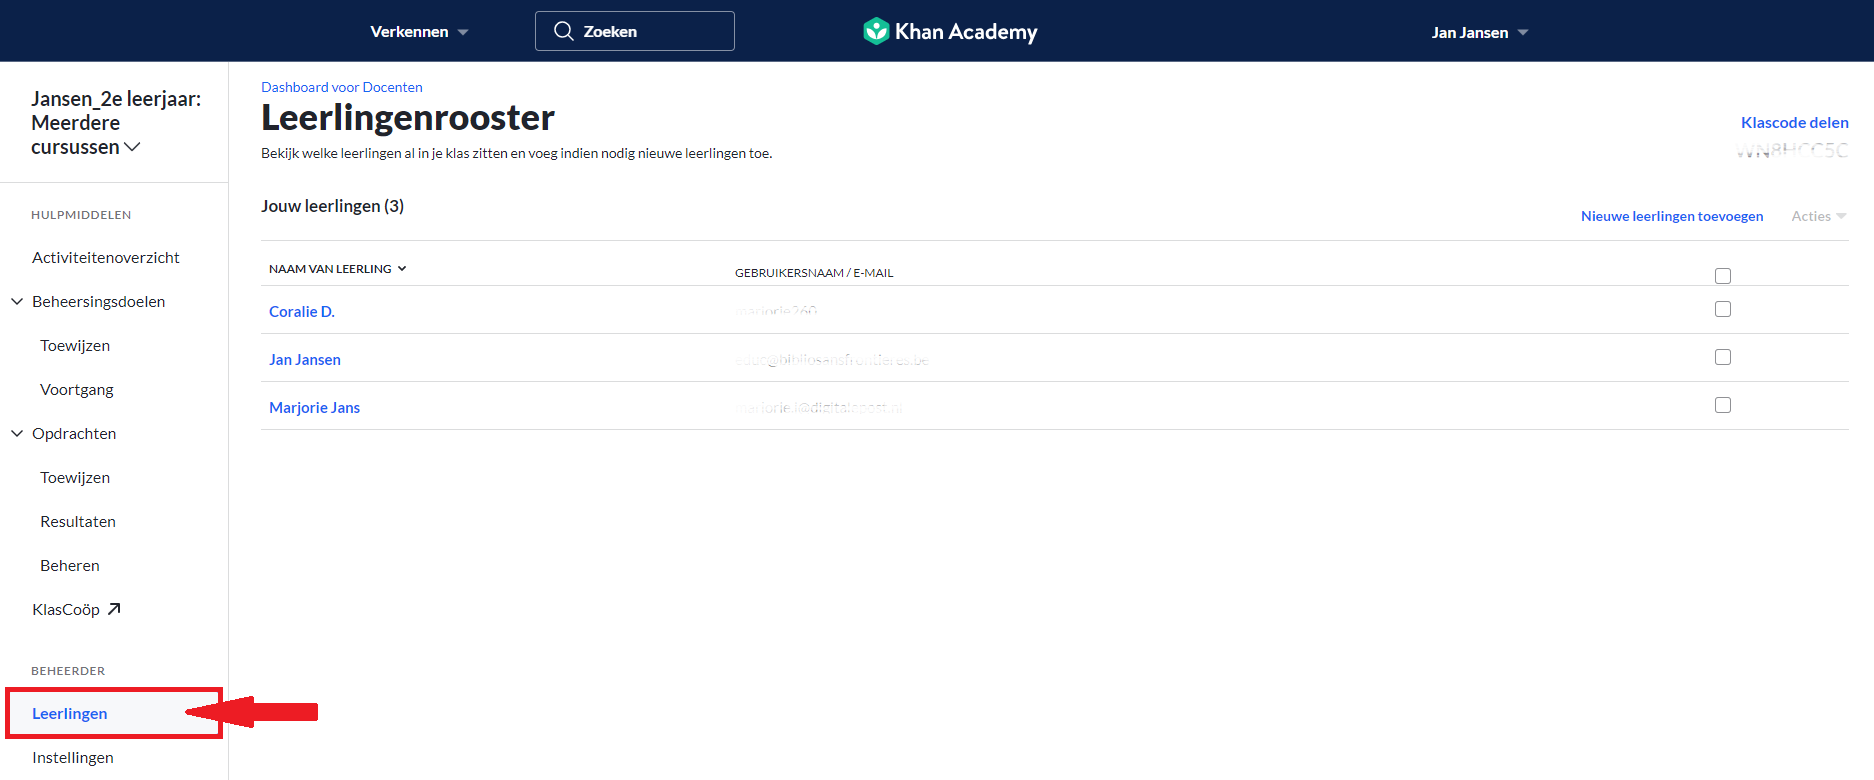Open Activiteitenoverzicht in sidebar

pos(106,257)
